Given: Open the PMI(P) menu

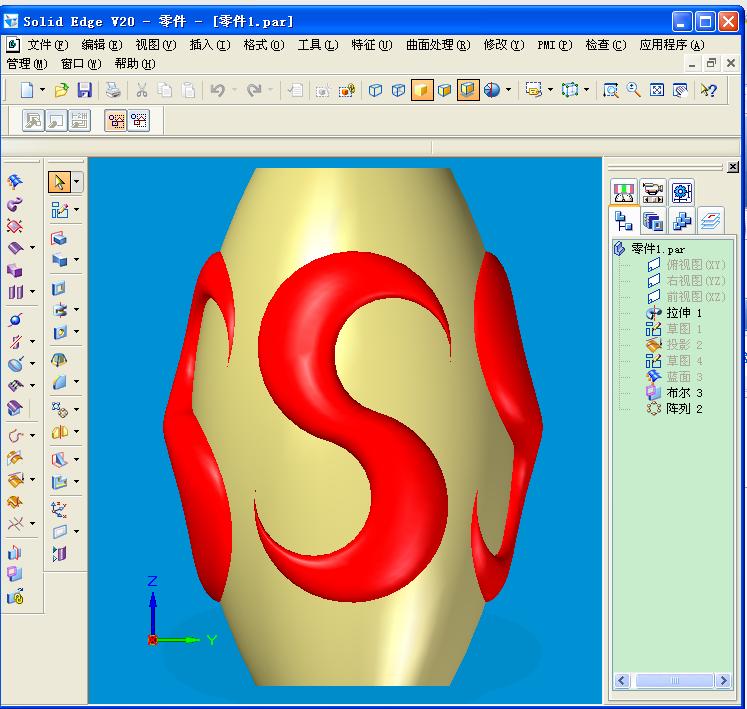Looking at the screenshot, I should 555,45.
